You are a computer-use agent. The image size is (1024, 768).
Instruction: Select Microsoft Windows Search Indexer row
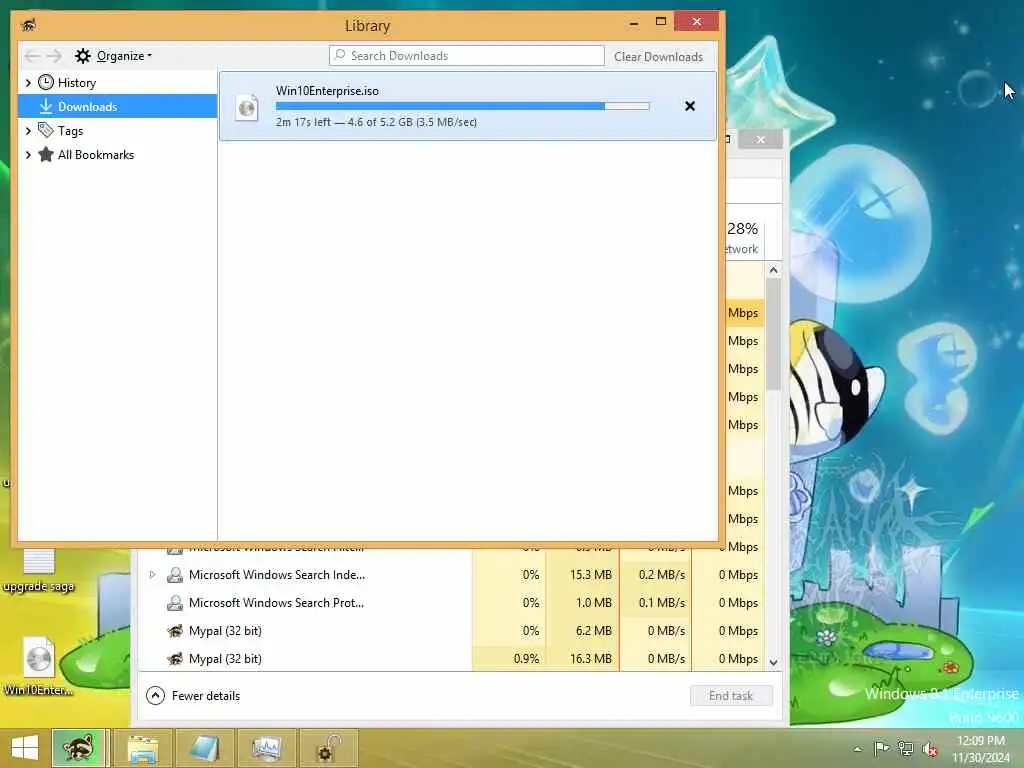451,575
